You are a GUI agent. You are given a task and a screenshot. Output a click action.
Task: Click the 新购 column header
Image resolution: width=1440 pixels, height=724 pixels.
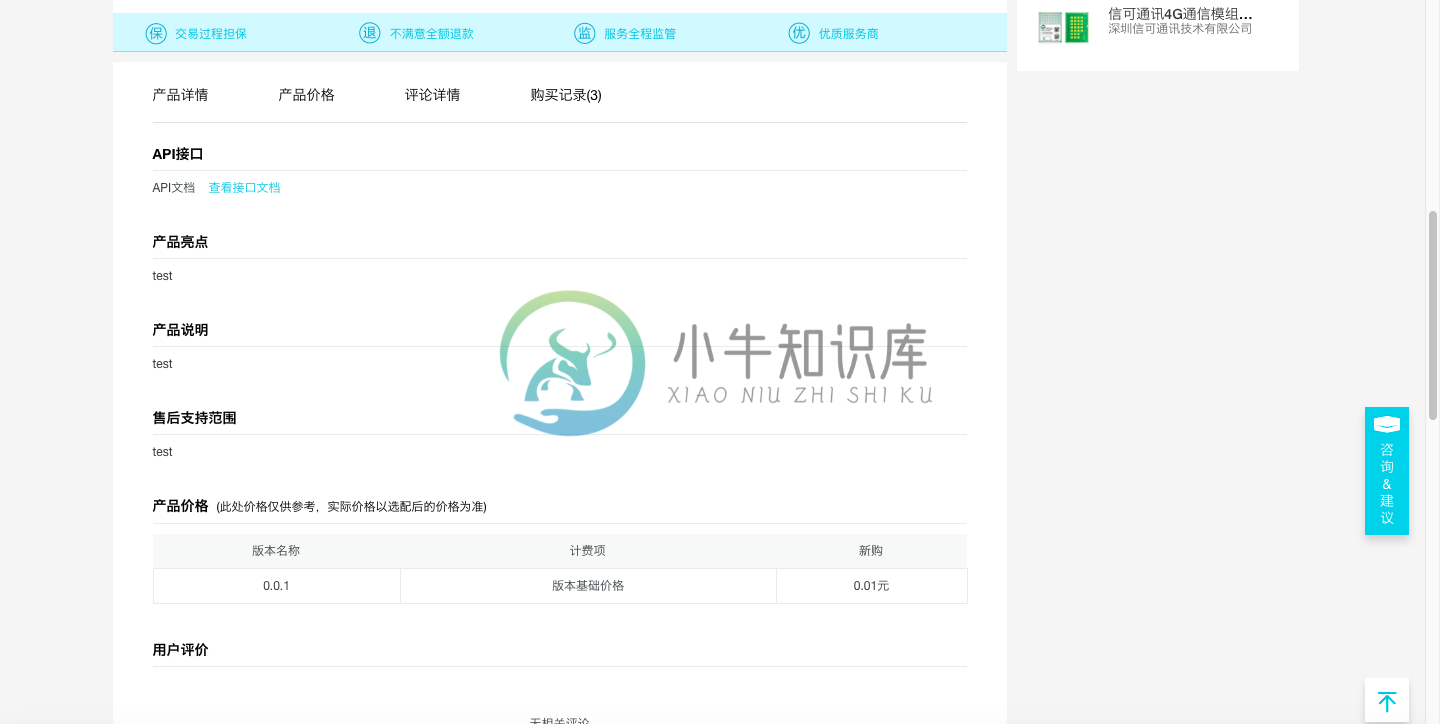(x=871, y=551)
